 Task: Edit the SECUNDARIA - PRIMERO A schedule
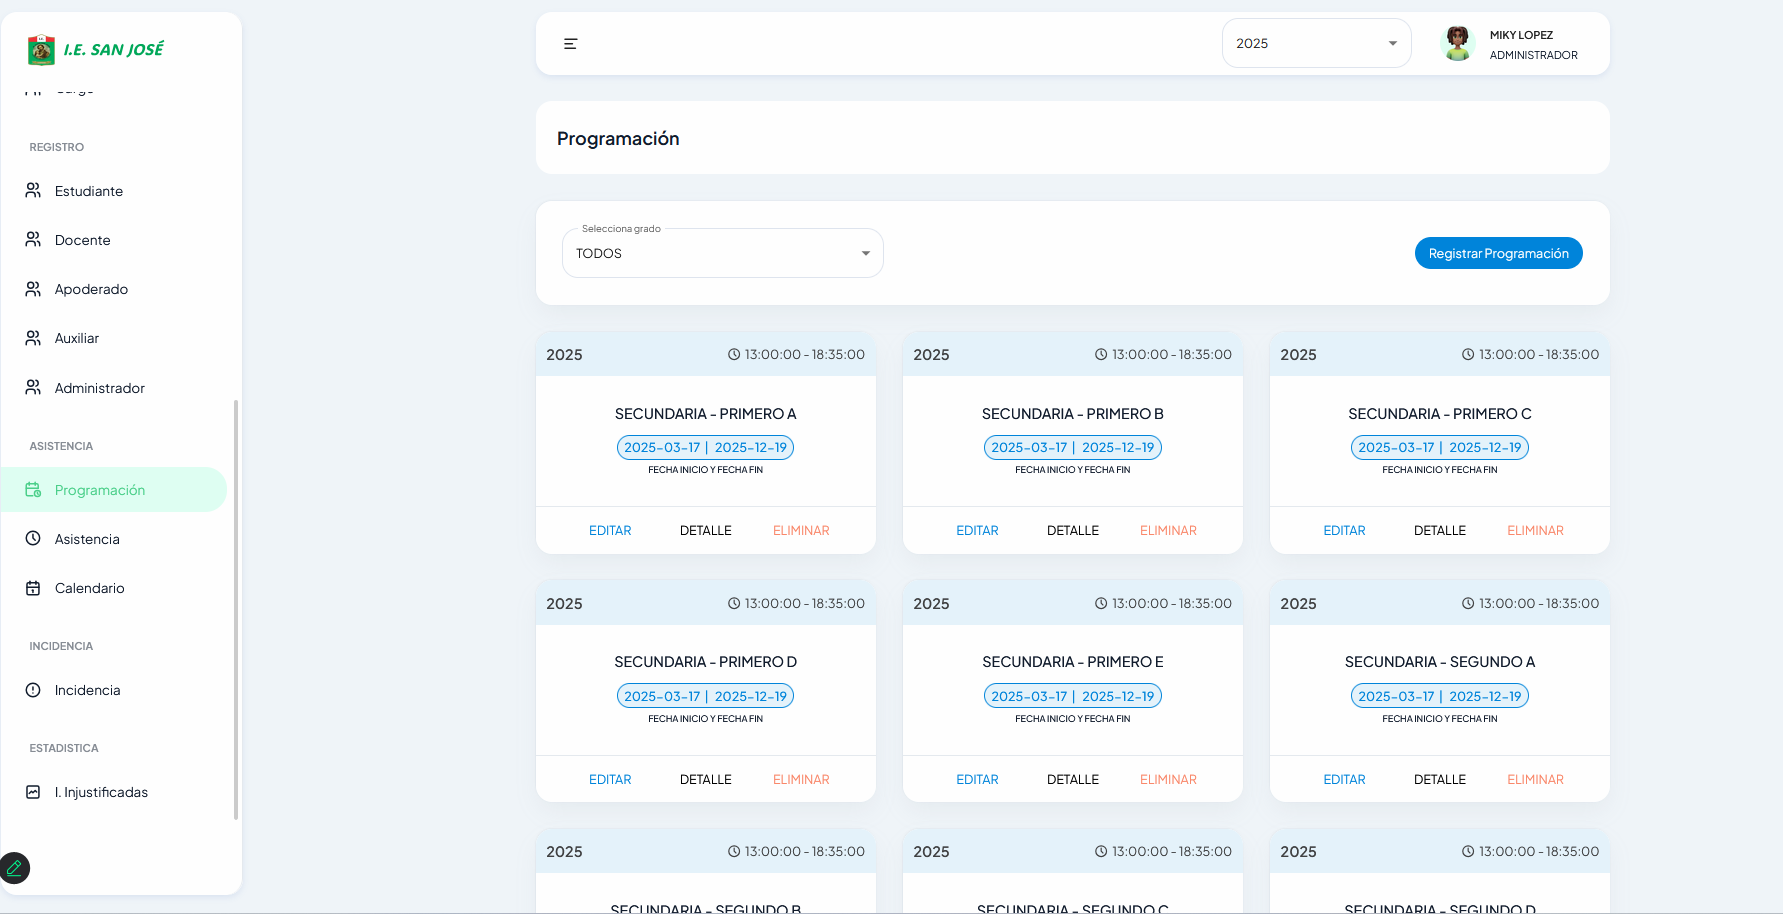point(610,531)
